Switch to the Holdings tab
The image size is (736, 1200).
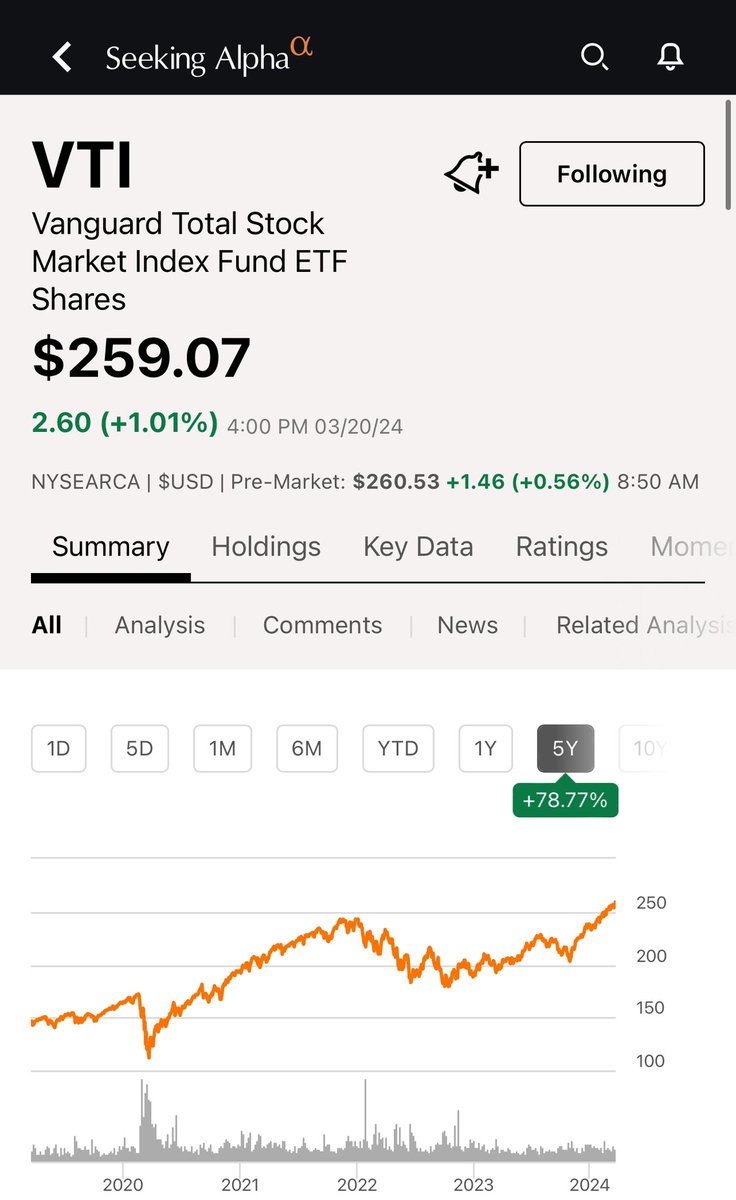click(266, 547)
